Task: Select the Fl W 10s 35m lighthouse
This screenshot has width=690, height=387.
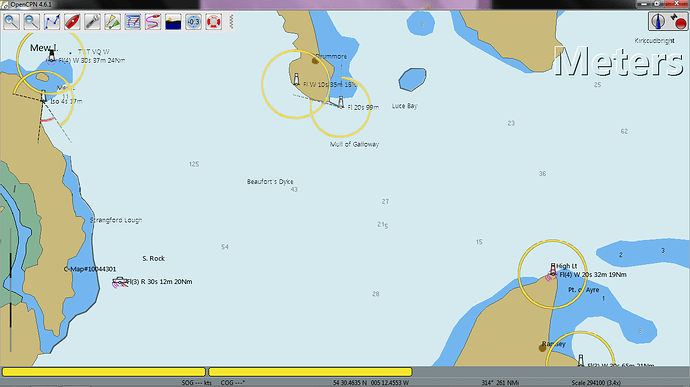Action: 297,79
